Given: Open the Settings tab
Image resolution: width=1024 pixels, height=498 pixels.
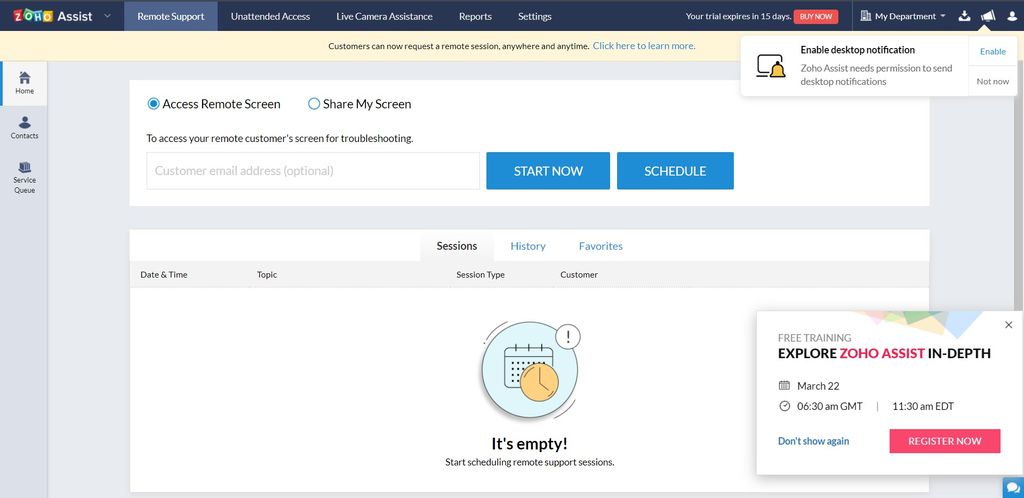Looking at the screenshot, I should coord(534,16).
